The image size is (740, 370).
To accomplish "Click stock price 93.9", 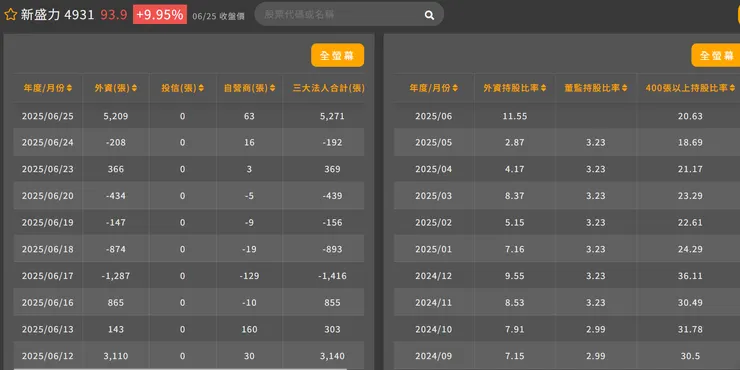I will [114, 15].
